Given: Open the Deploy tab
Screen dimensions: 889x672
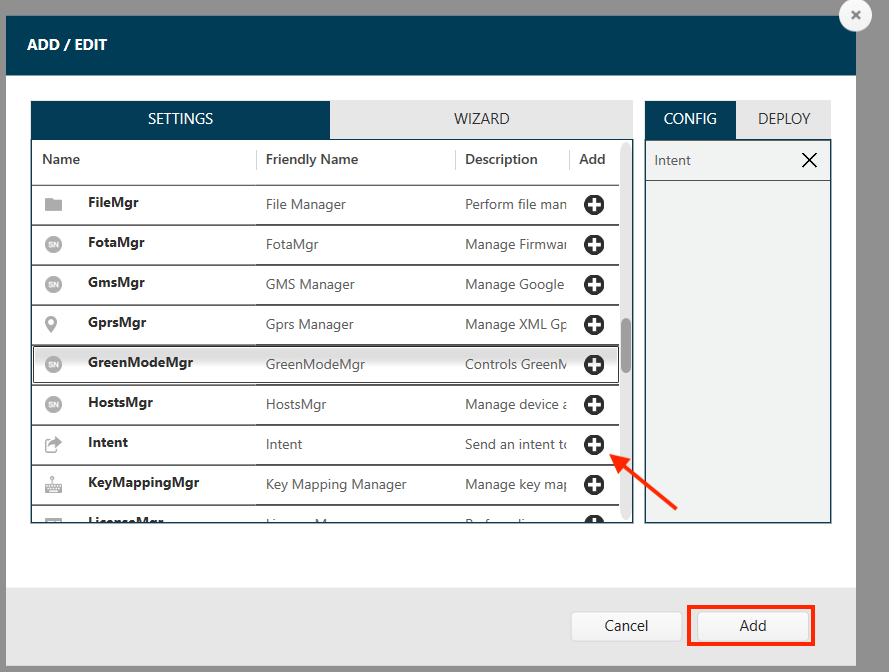Looking at the screenshot, I should pos(783,119).
